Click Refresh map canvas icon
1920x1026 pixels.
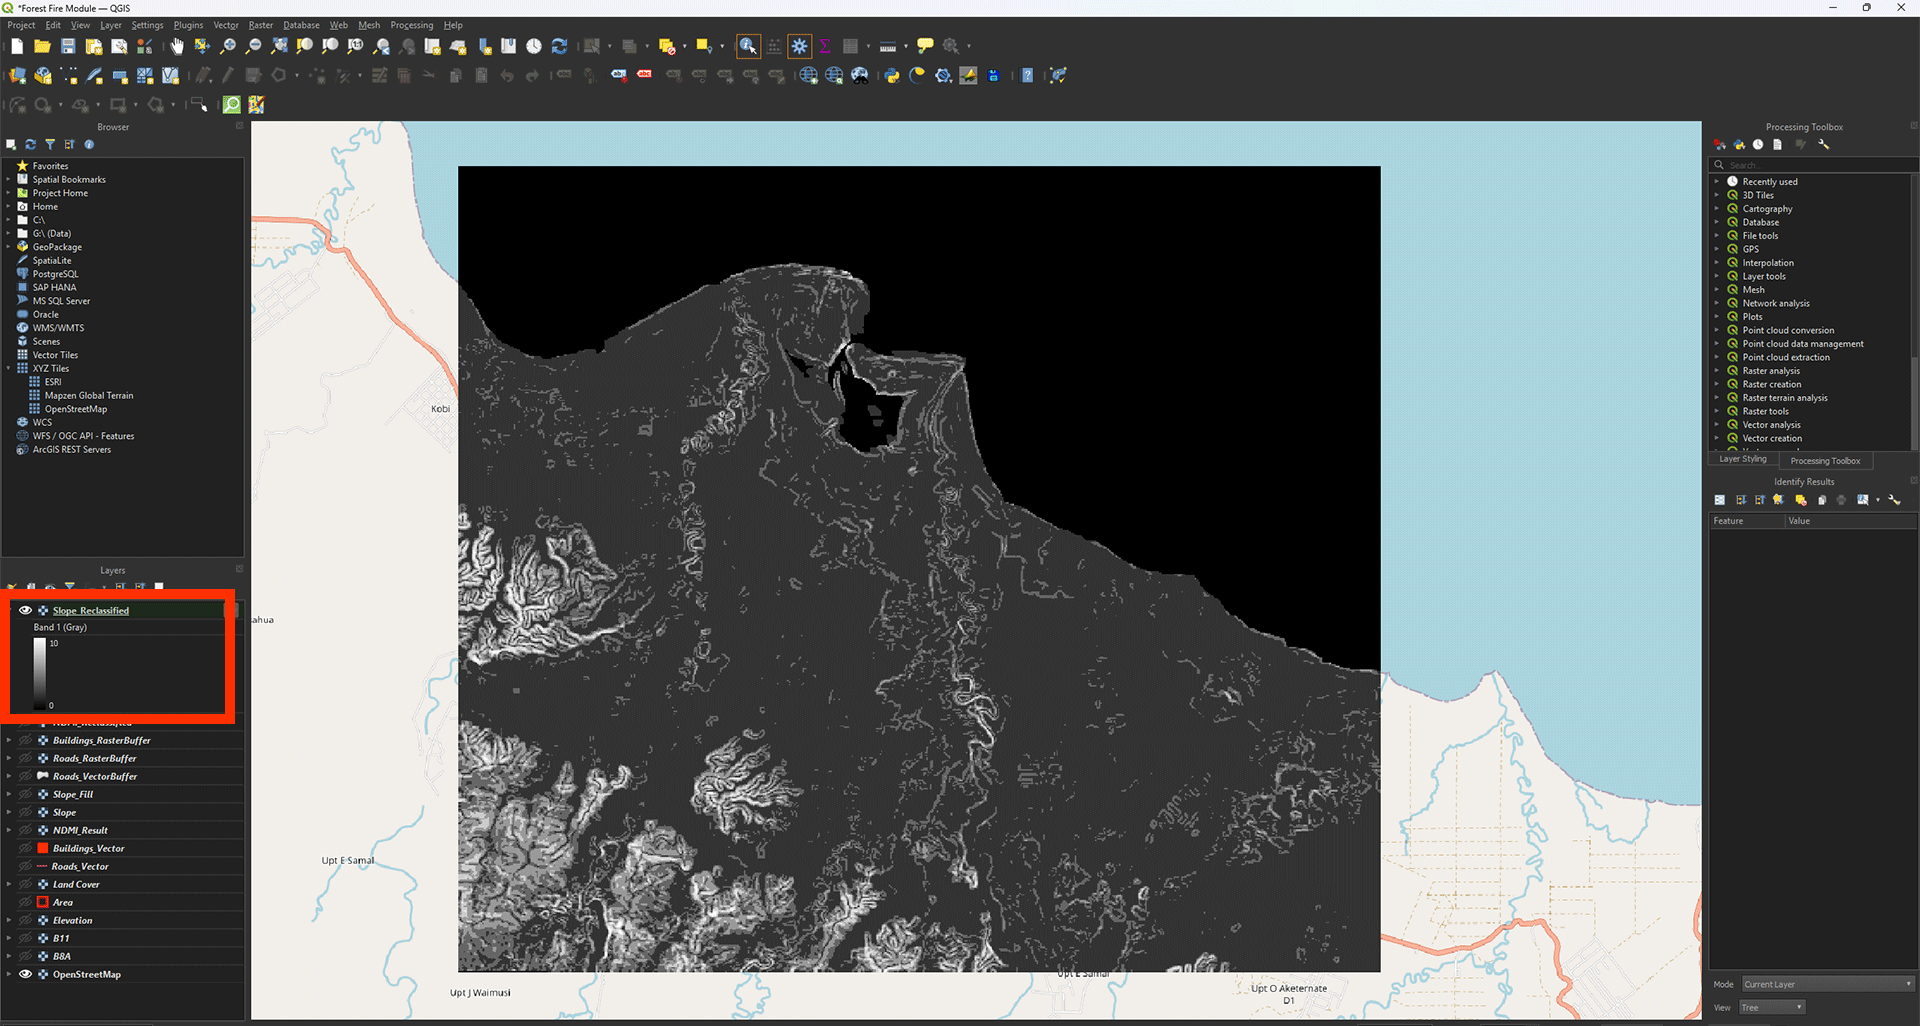[559, 46]
